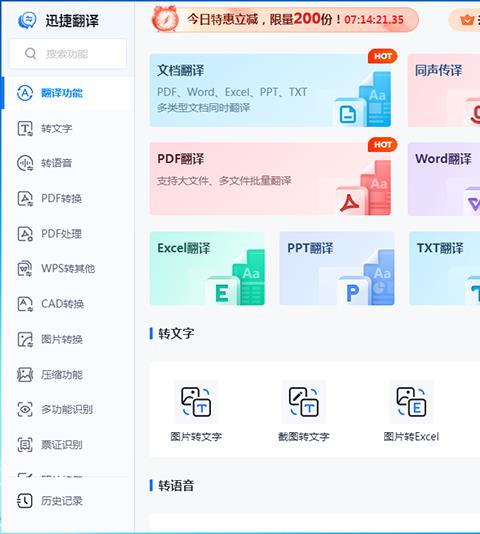This screenshot has height=534, width=480.
Task: Click the Acrobat icon on PDF翻译 card
Action: pyautogui.click(x=350, y=203)
